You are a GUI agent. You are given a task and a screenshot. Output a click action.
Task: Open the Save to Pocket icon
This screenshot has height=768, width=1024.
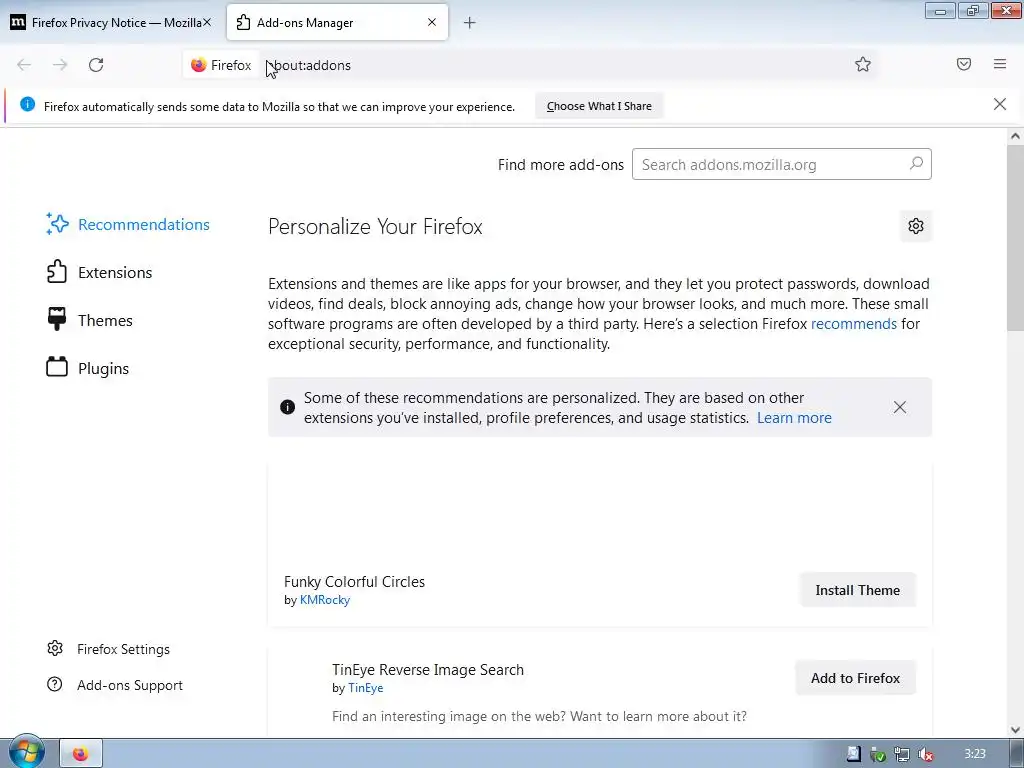point(964,64)
